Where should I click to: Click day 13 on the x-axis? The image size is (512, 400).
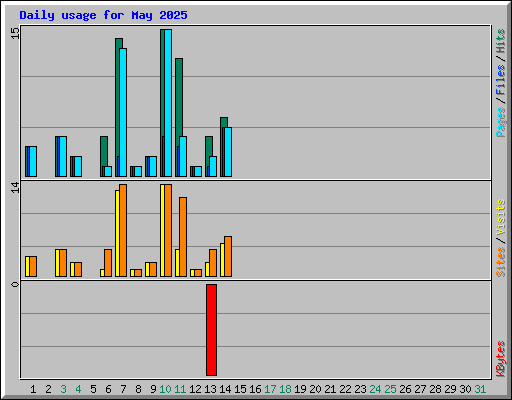210,389
